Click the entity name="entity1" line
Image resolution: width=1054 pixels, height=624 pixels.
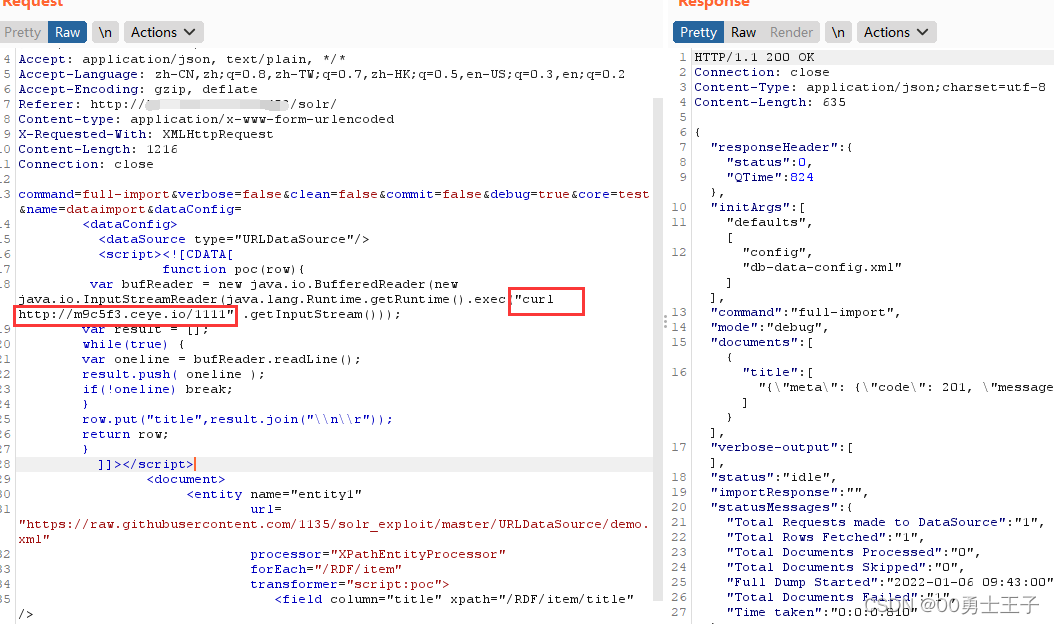point(274,494)
